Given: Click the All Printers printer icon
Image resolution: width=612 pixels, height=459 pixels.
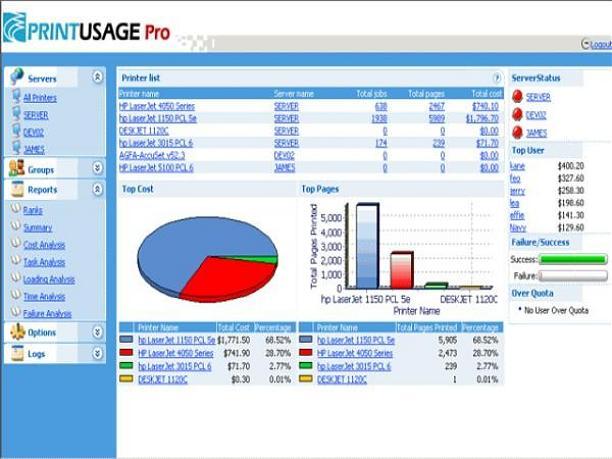Looking at the screenshot, I should (16, 96).
